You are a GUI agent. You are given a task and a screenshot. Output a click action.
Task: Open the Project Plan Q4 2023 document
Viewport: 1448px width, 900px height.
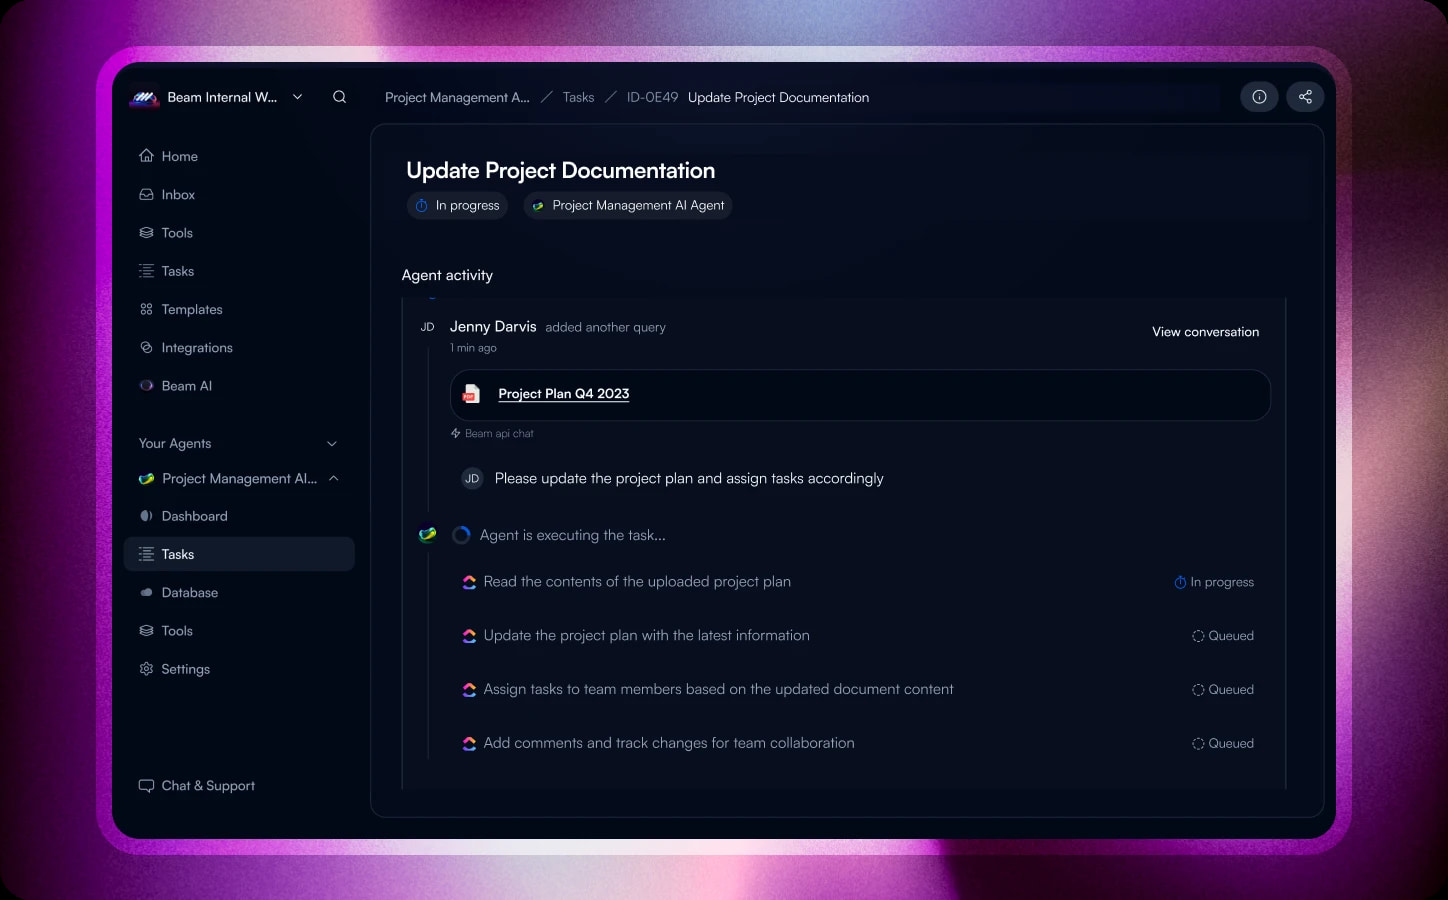(563, 393)
